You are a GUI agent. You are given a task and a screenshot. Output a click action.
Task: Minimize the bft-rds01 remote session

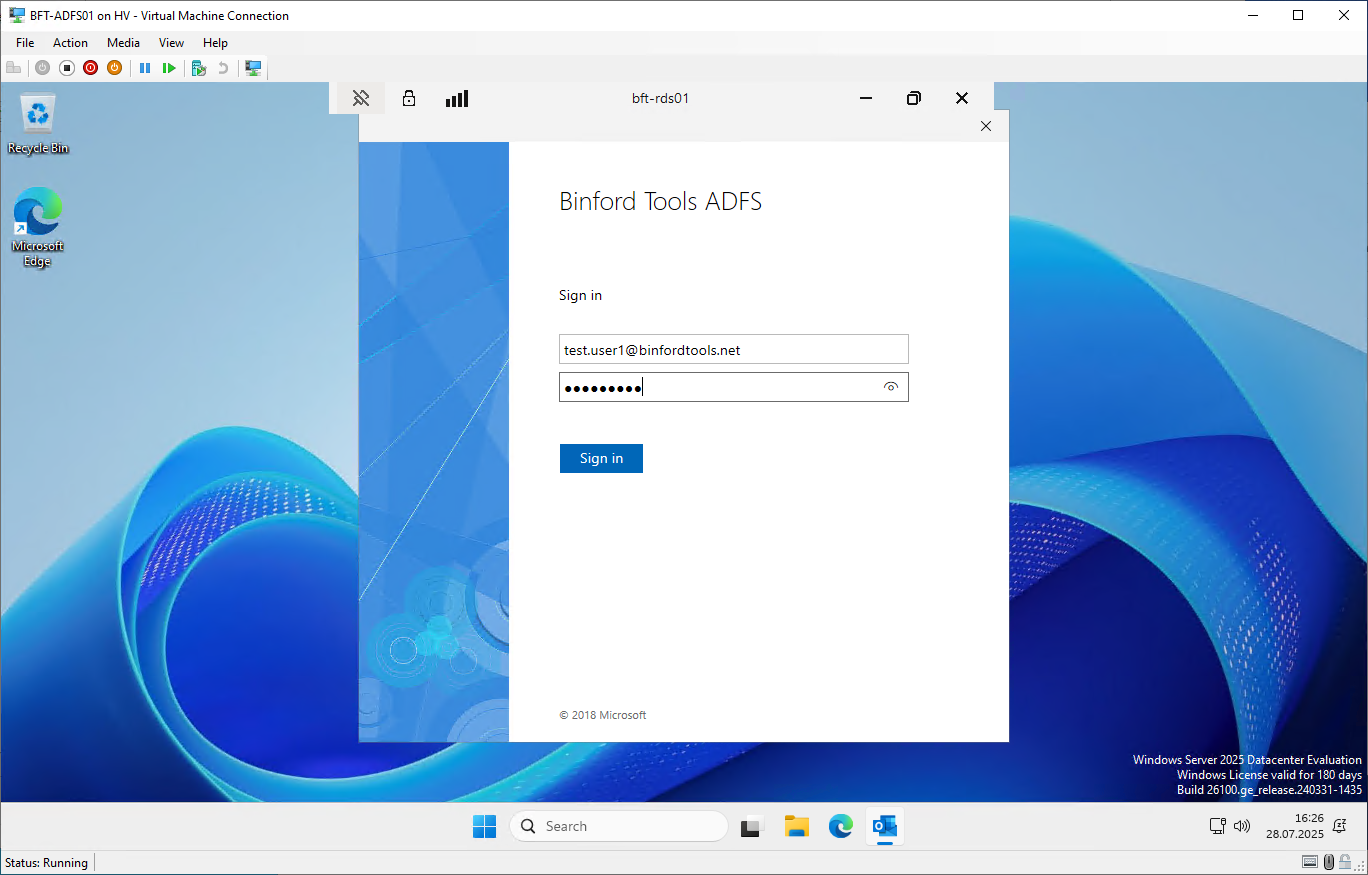pos(866,98)
